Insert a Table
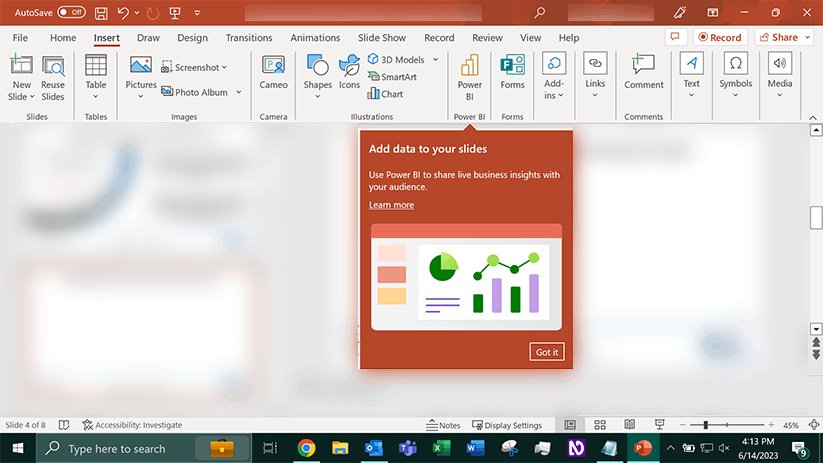 point(96,77)
